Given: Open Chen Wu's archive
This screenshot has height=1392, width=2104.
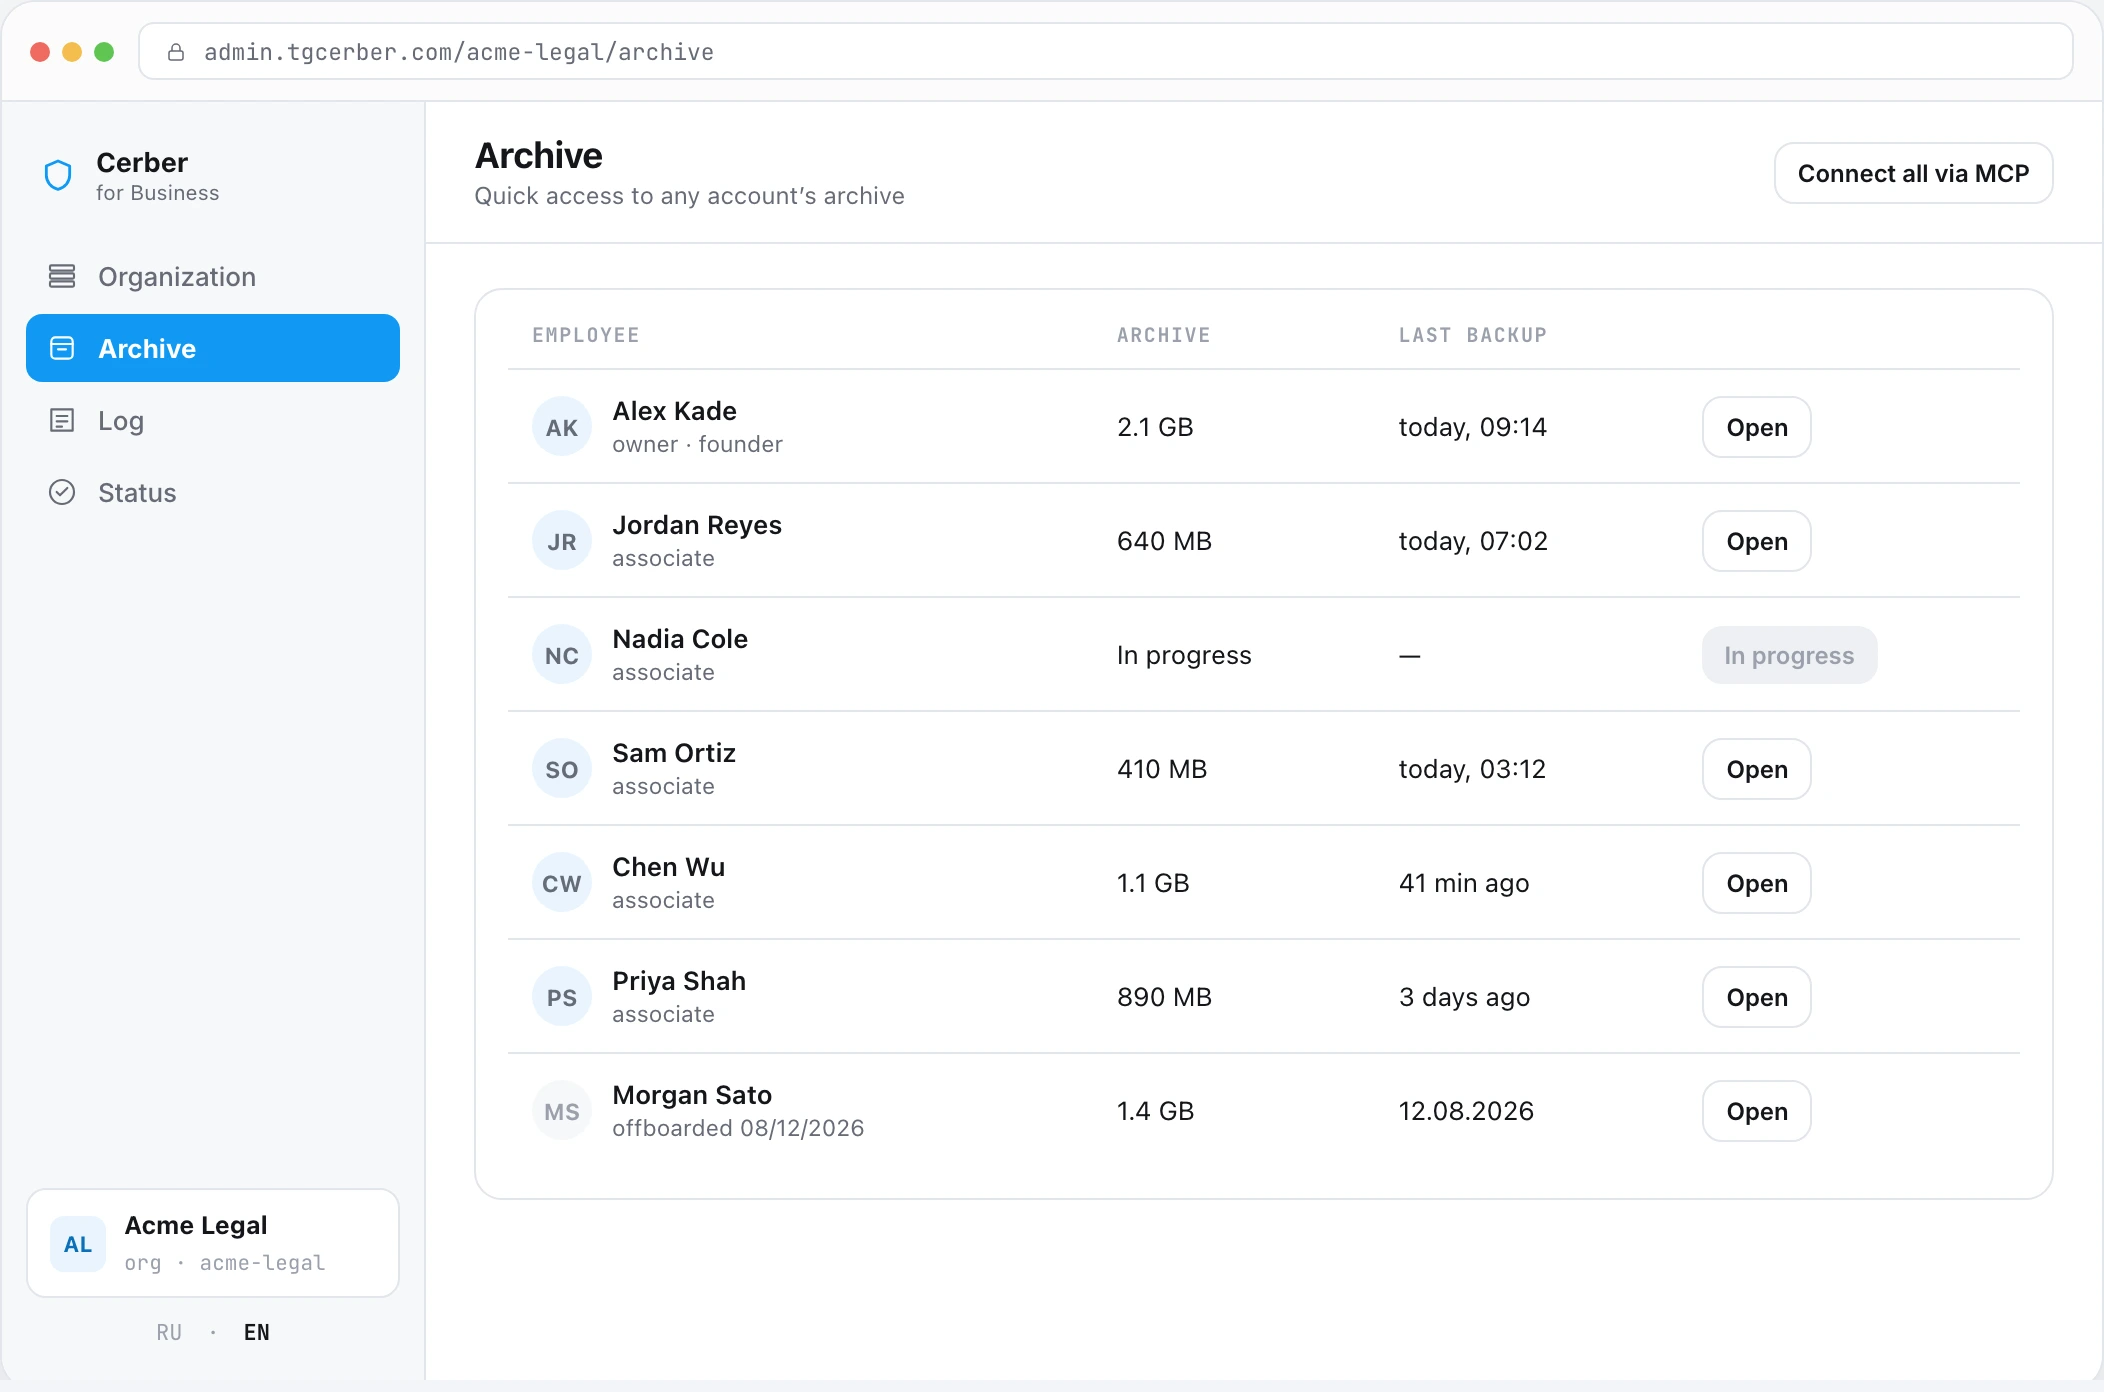Looking at the screenshot, I should 1756,883.
